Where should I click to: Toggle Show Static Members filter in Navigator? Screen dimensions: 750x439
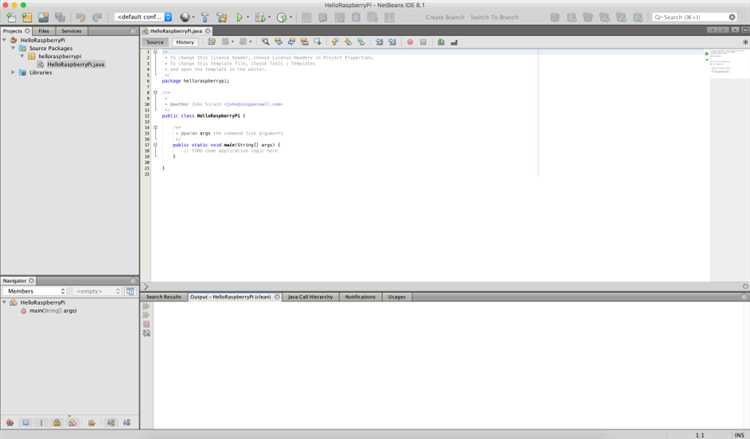point(41,423)
